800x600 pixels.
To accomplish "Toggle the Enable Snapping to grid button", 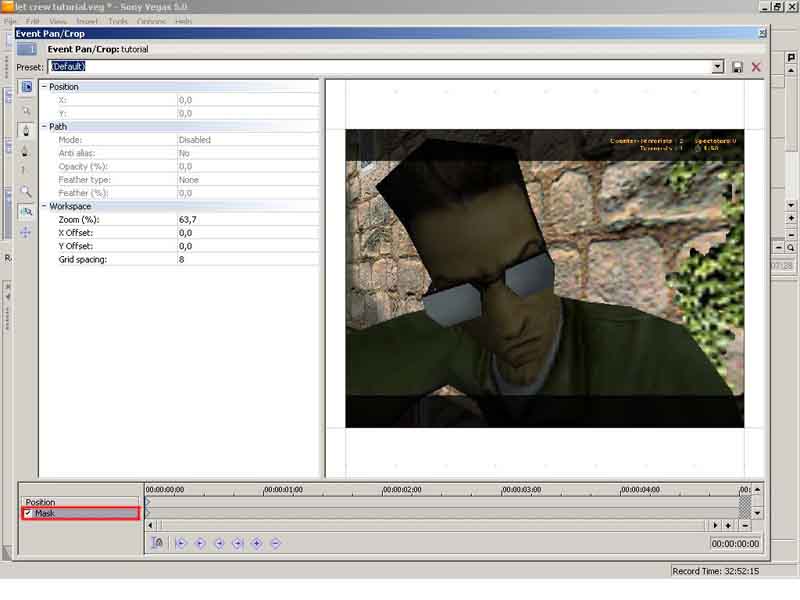I will pyautogui.click(x=26, y=211).
